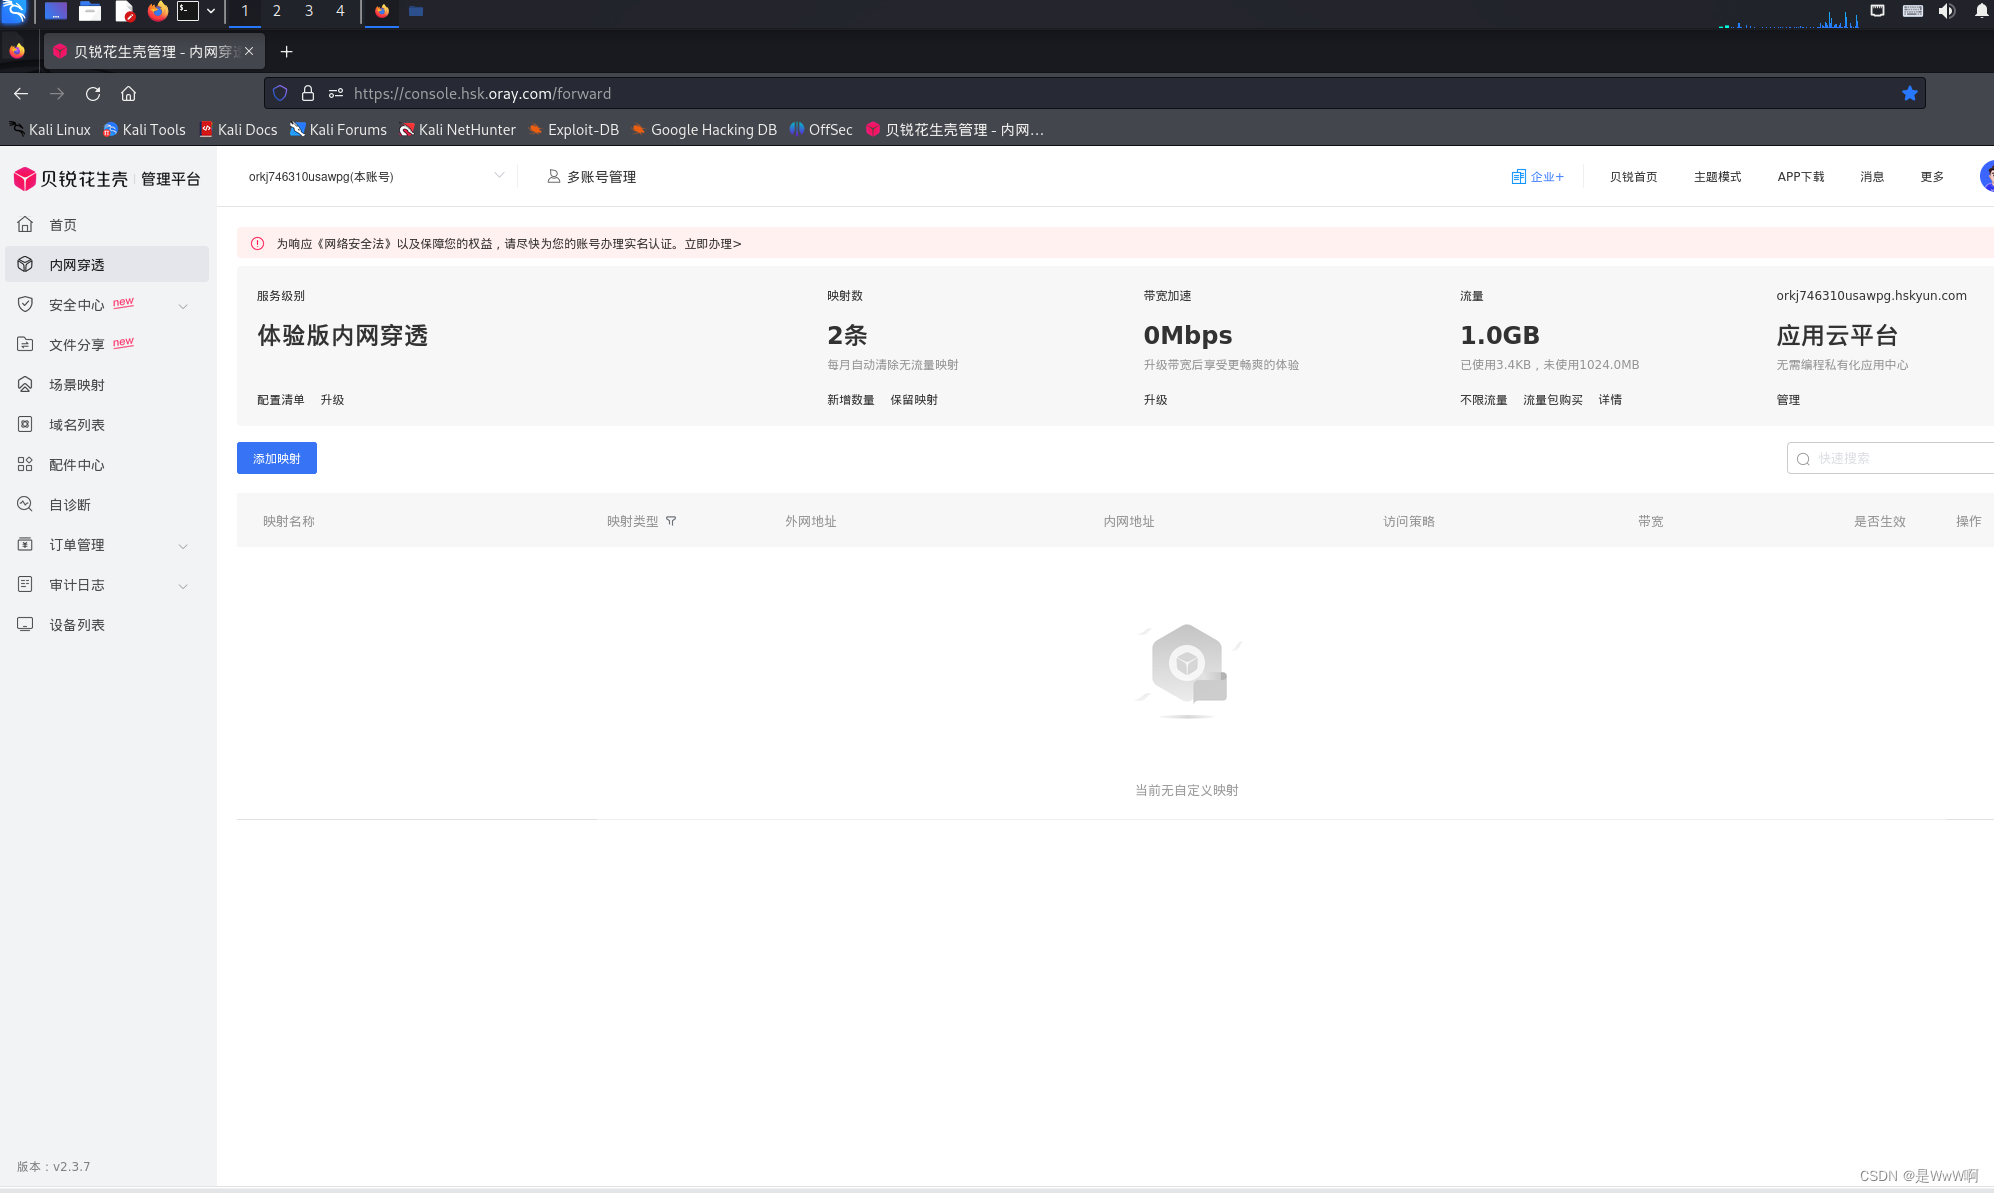Expand the 安全中心 sidebar submenu
This screenshot has width=1994, height=1193.
pos(183,306)
